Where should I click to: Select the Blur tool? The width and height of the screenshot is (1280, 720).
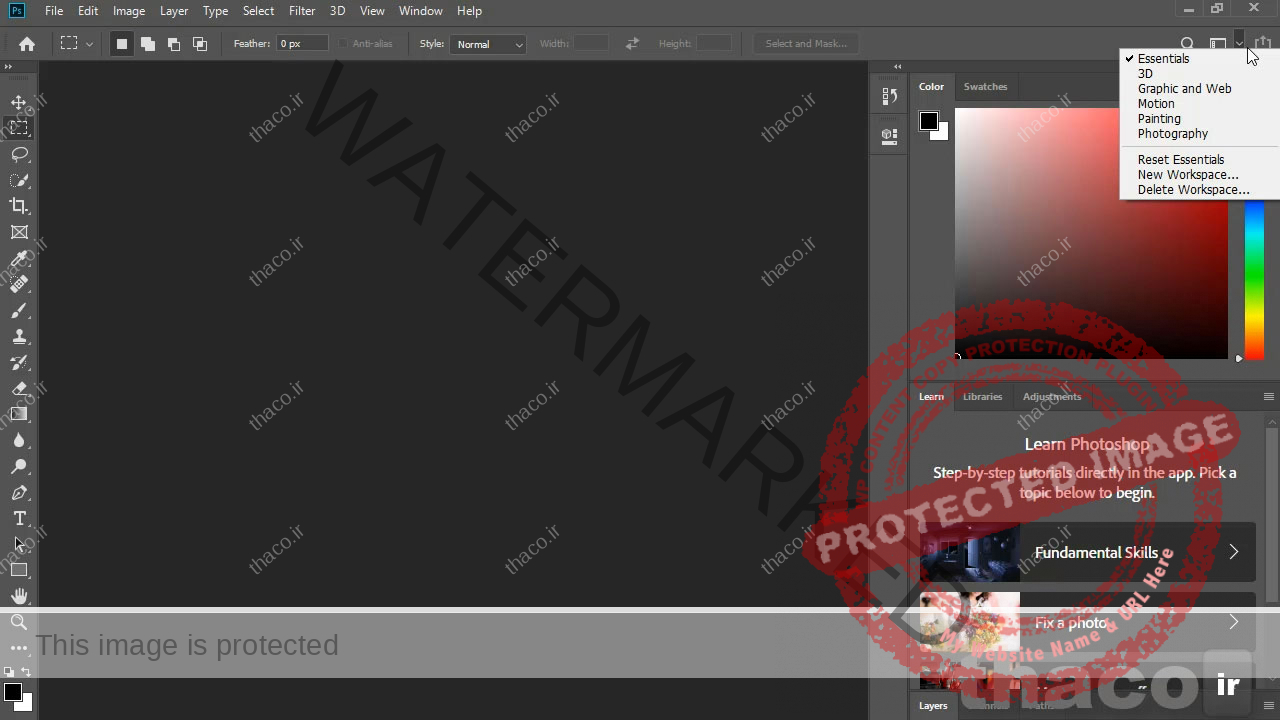19,440
